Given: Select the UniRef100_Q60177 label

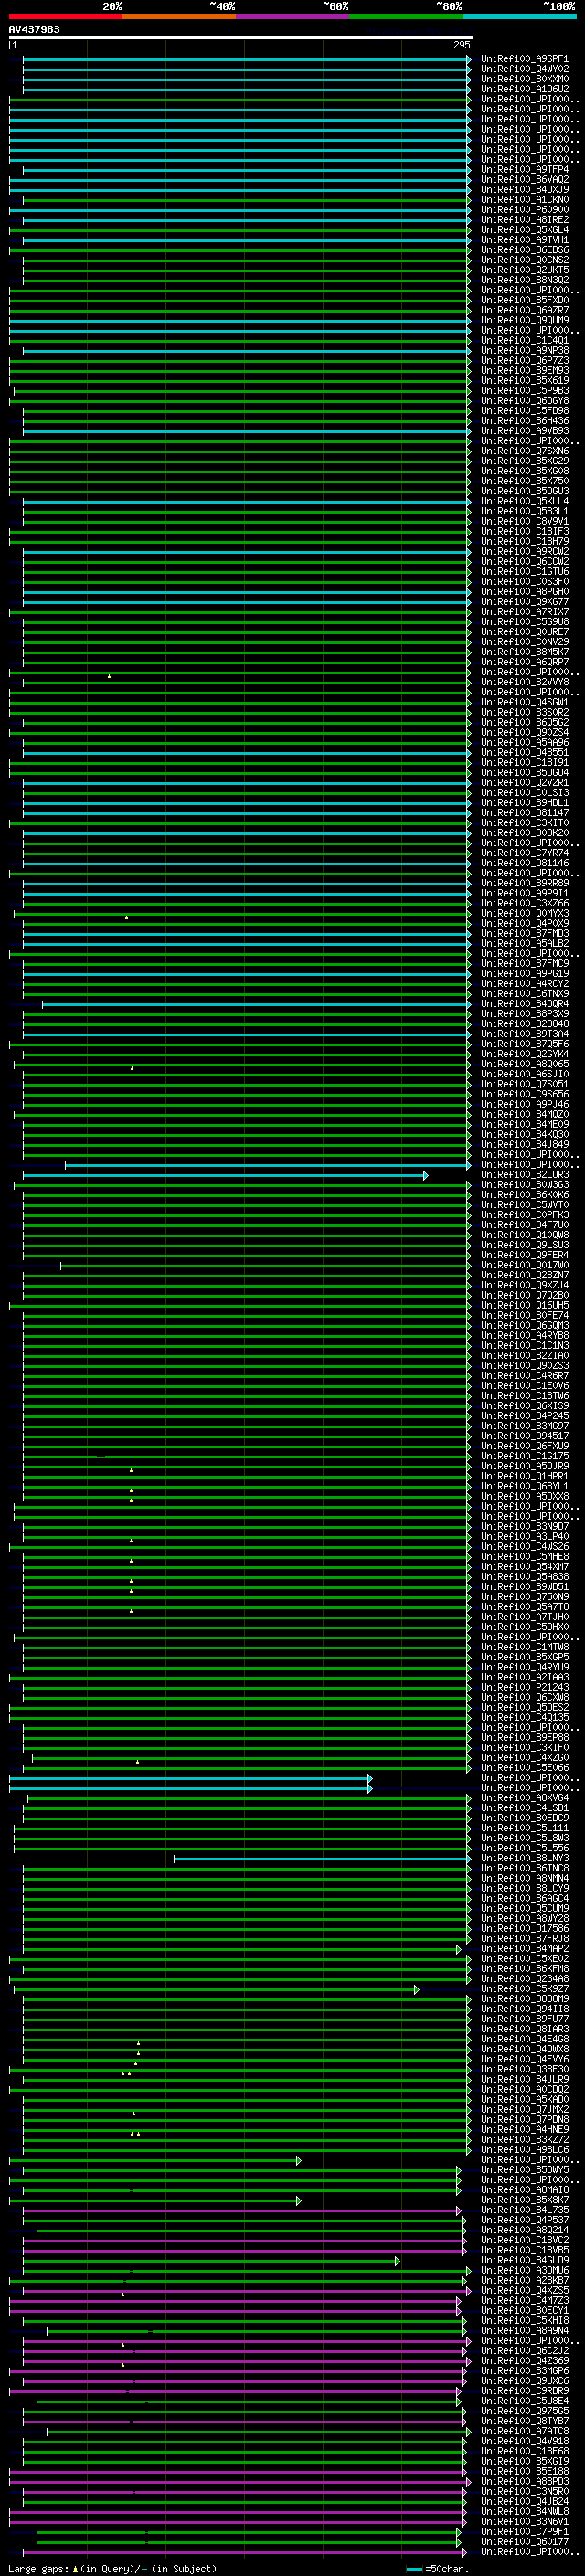Looking at the screenshot, I should click(524, 2542).
